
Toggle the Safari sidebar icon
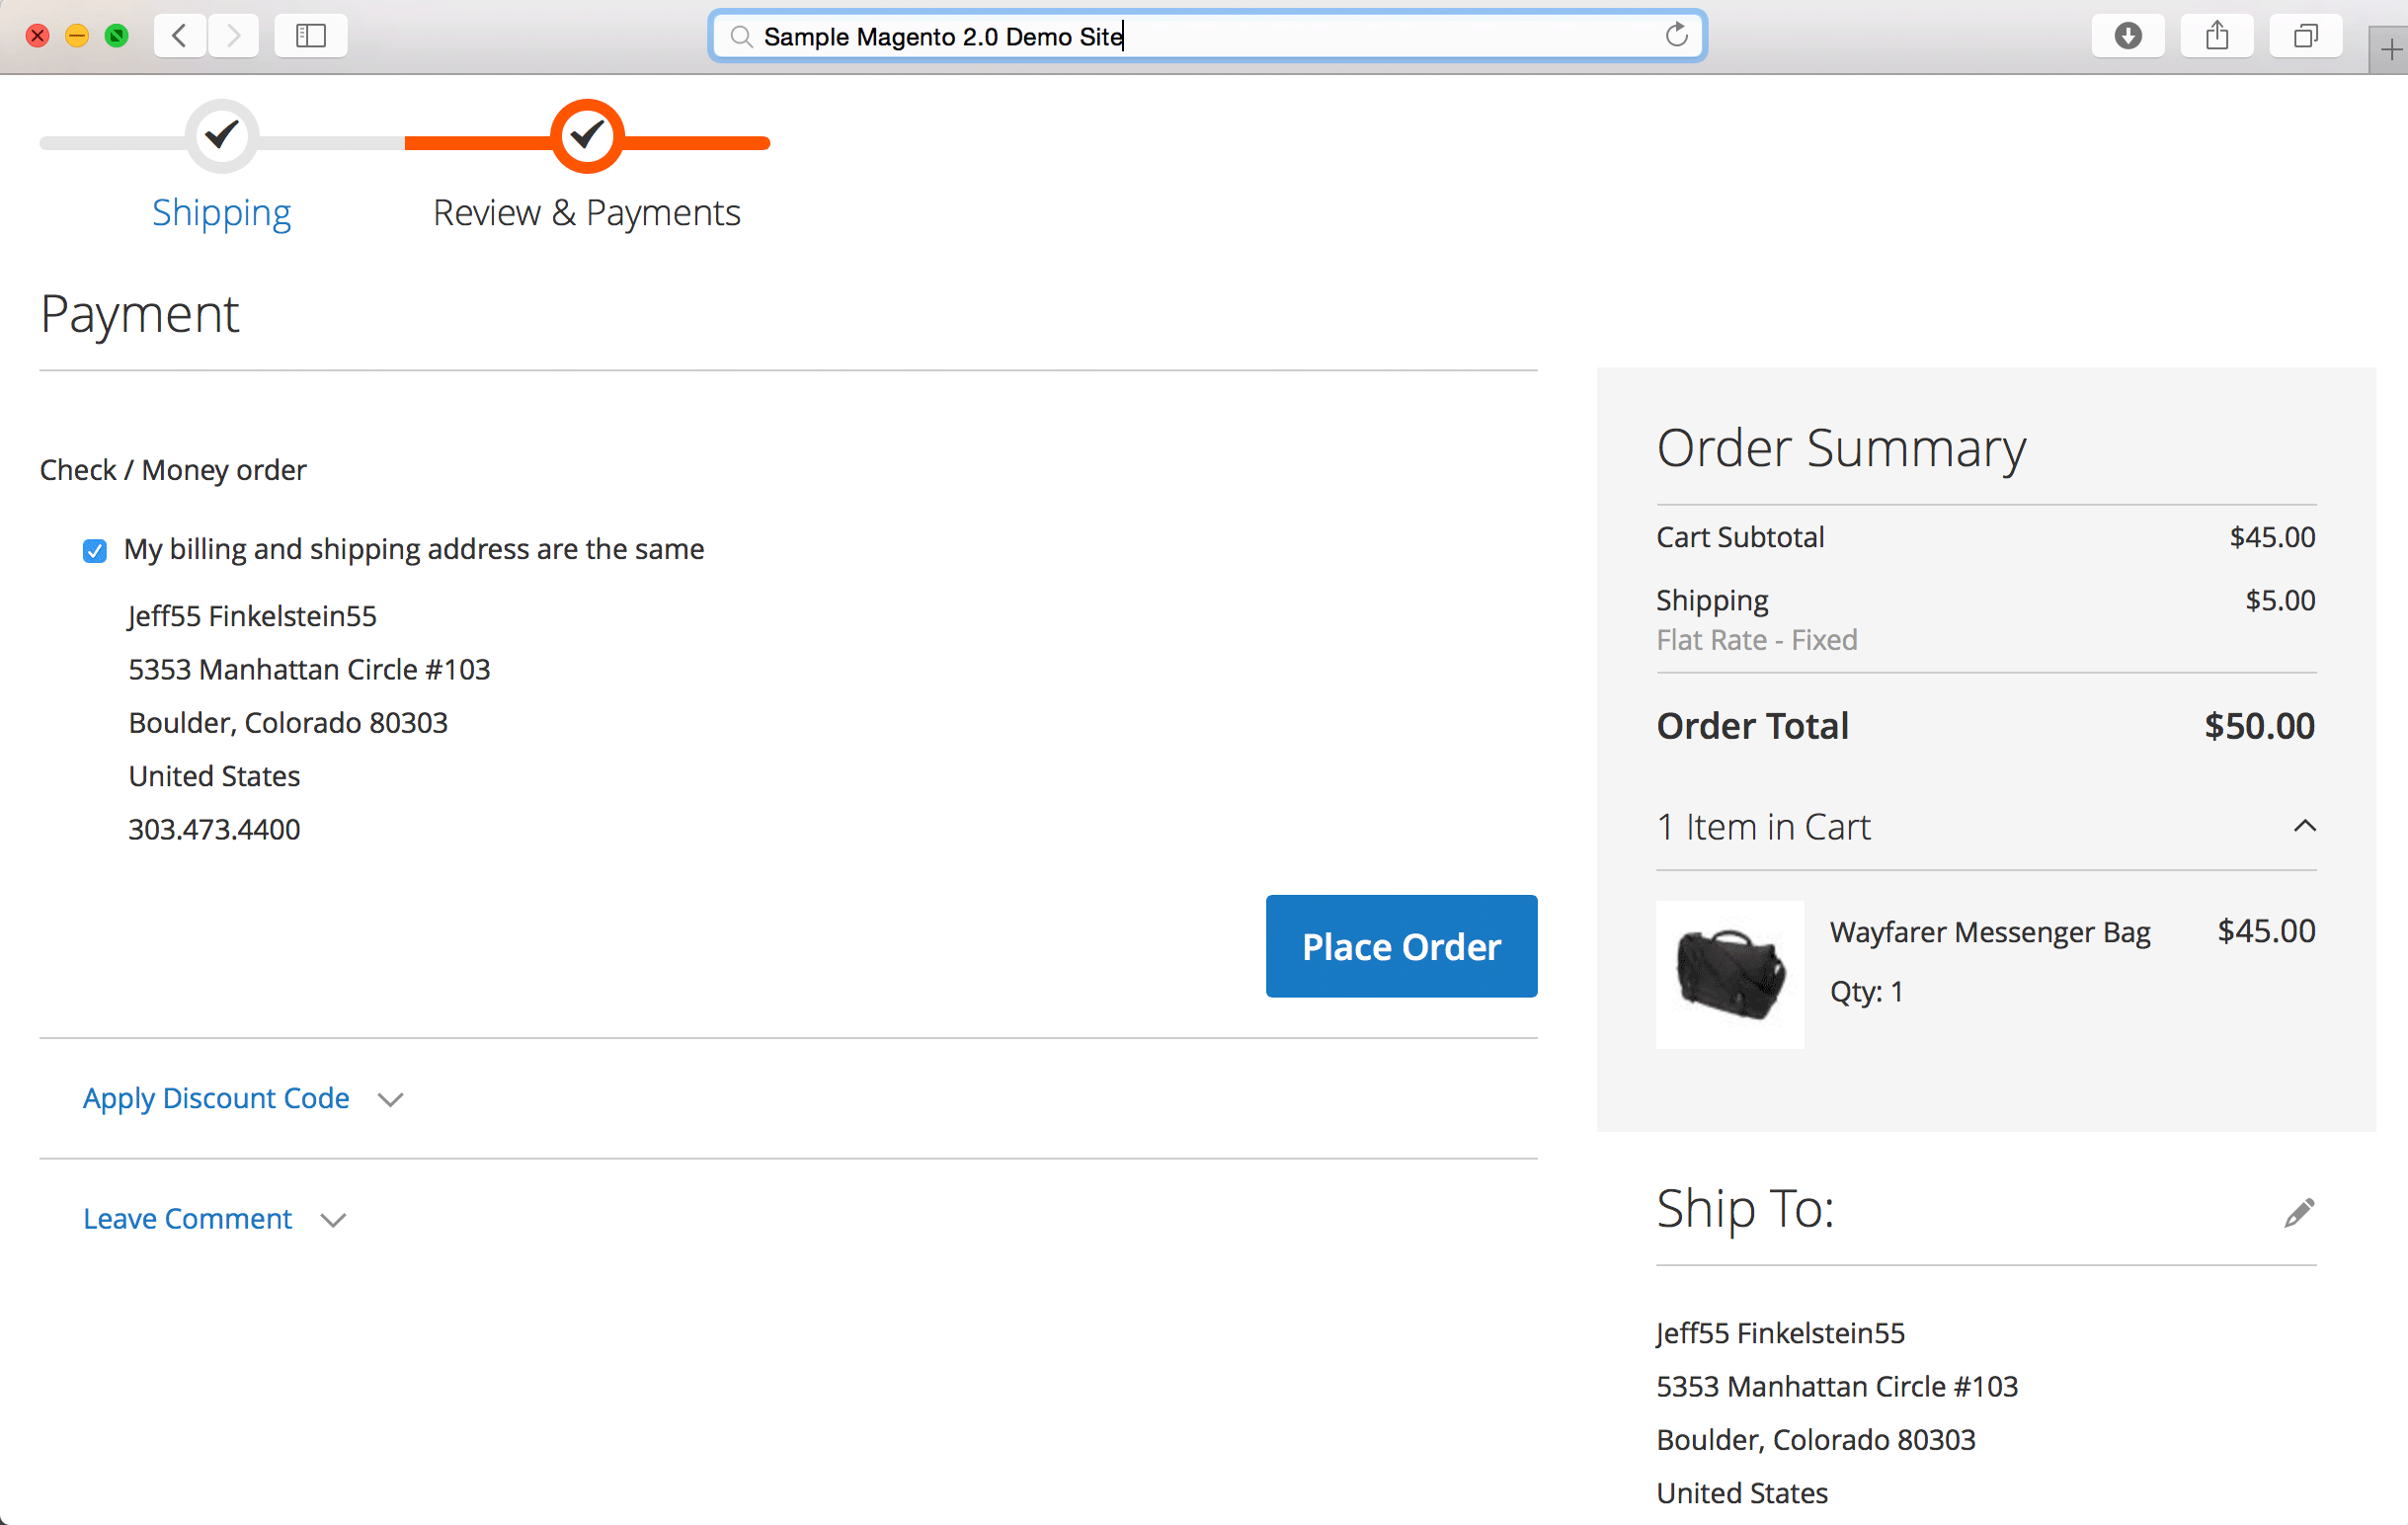(x=311, y=36)
